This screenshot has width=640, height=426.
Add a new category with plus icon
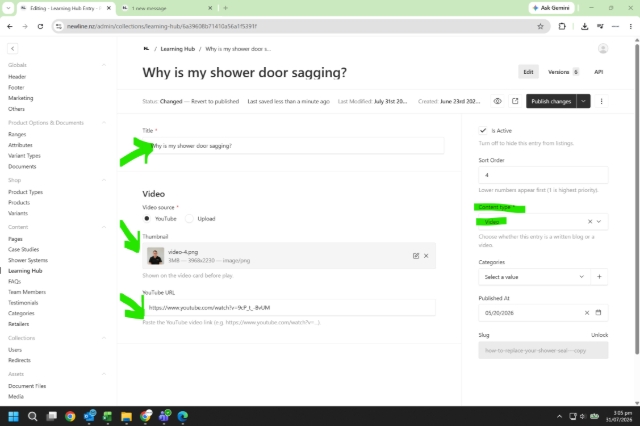(599, 277)
